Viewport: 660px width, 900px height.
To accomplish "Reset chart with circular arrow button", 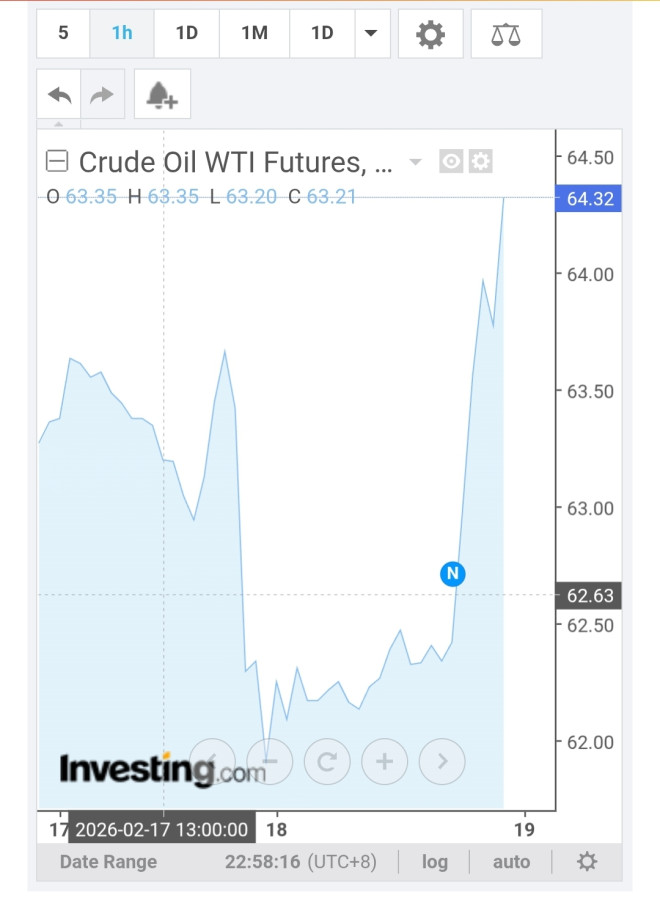I will 327,762.
